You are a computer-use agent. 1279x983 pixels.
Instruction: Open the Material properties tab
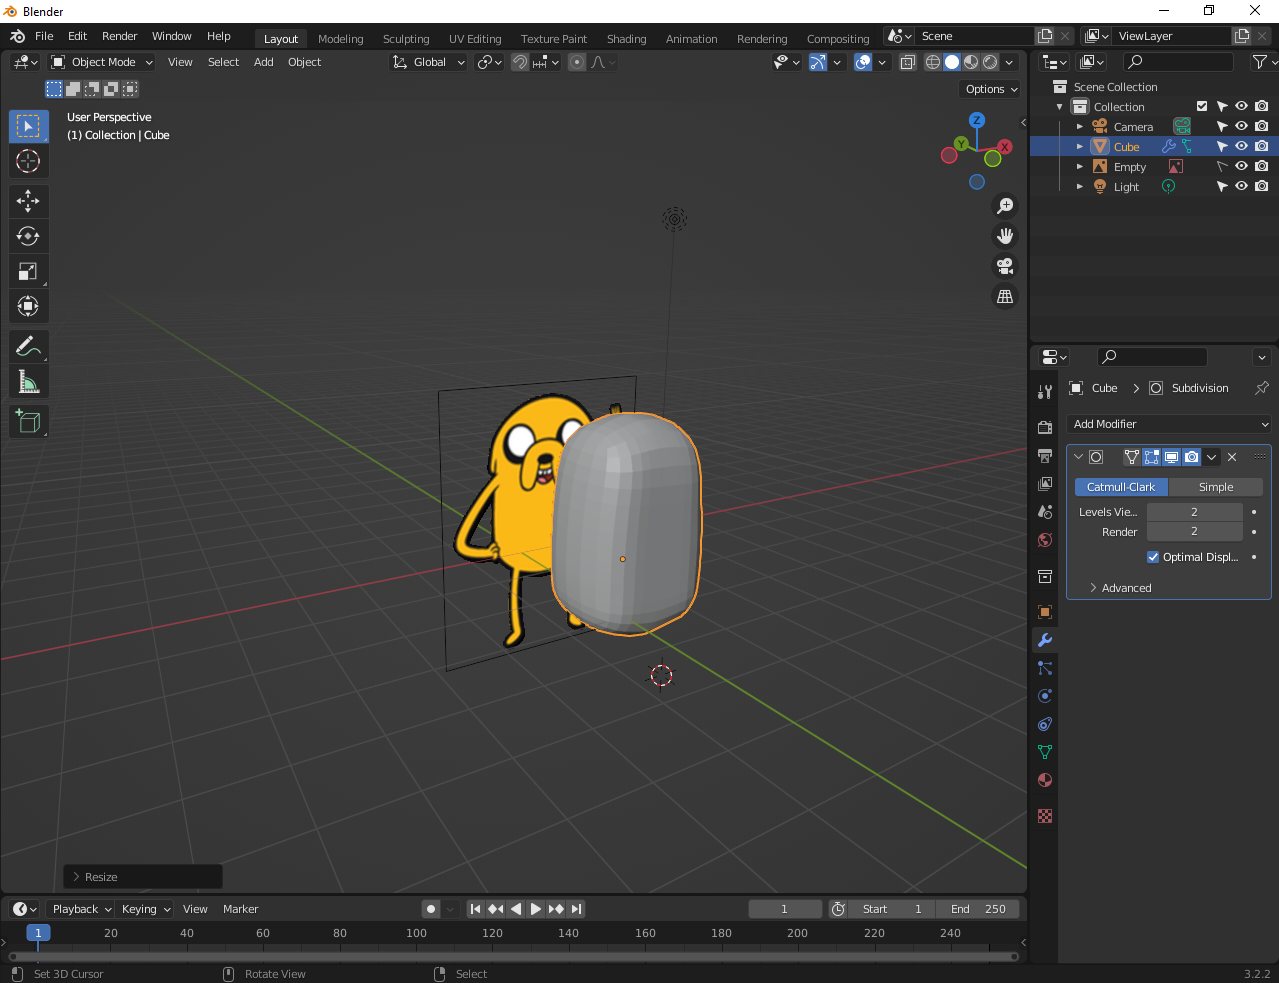point(1045,780)
